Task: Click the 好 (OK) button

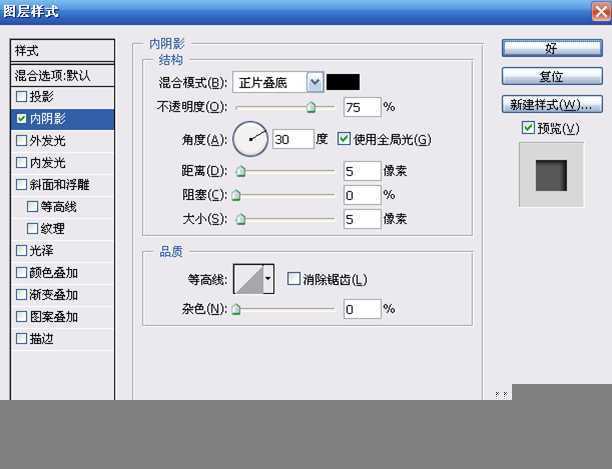Action: pyautogui.click(x=552, y=48)
